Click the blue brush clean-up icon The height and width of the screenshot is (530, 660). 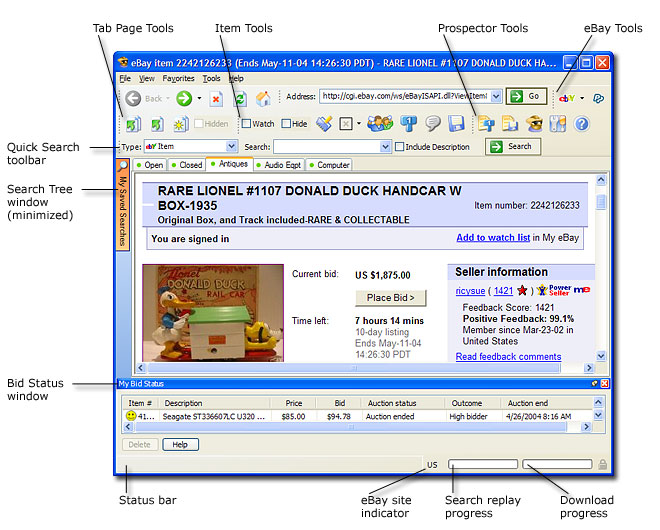tap(324, 124)
